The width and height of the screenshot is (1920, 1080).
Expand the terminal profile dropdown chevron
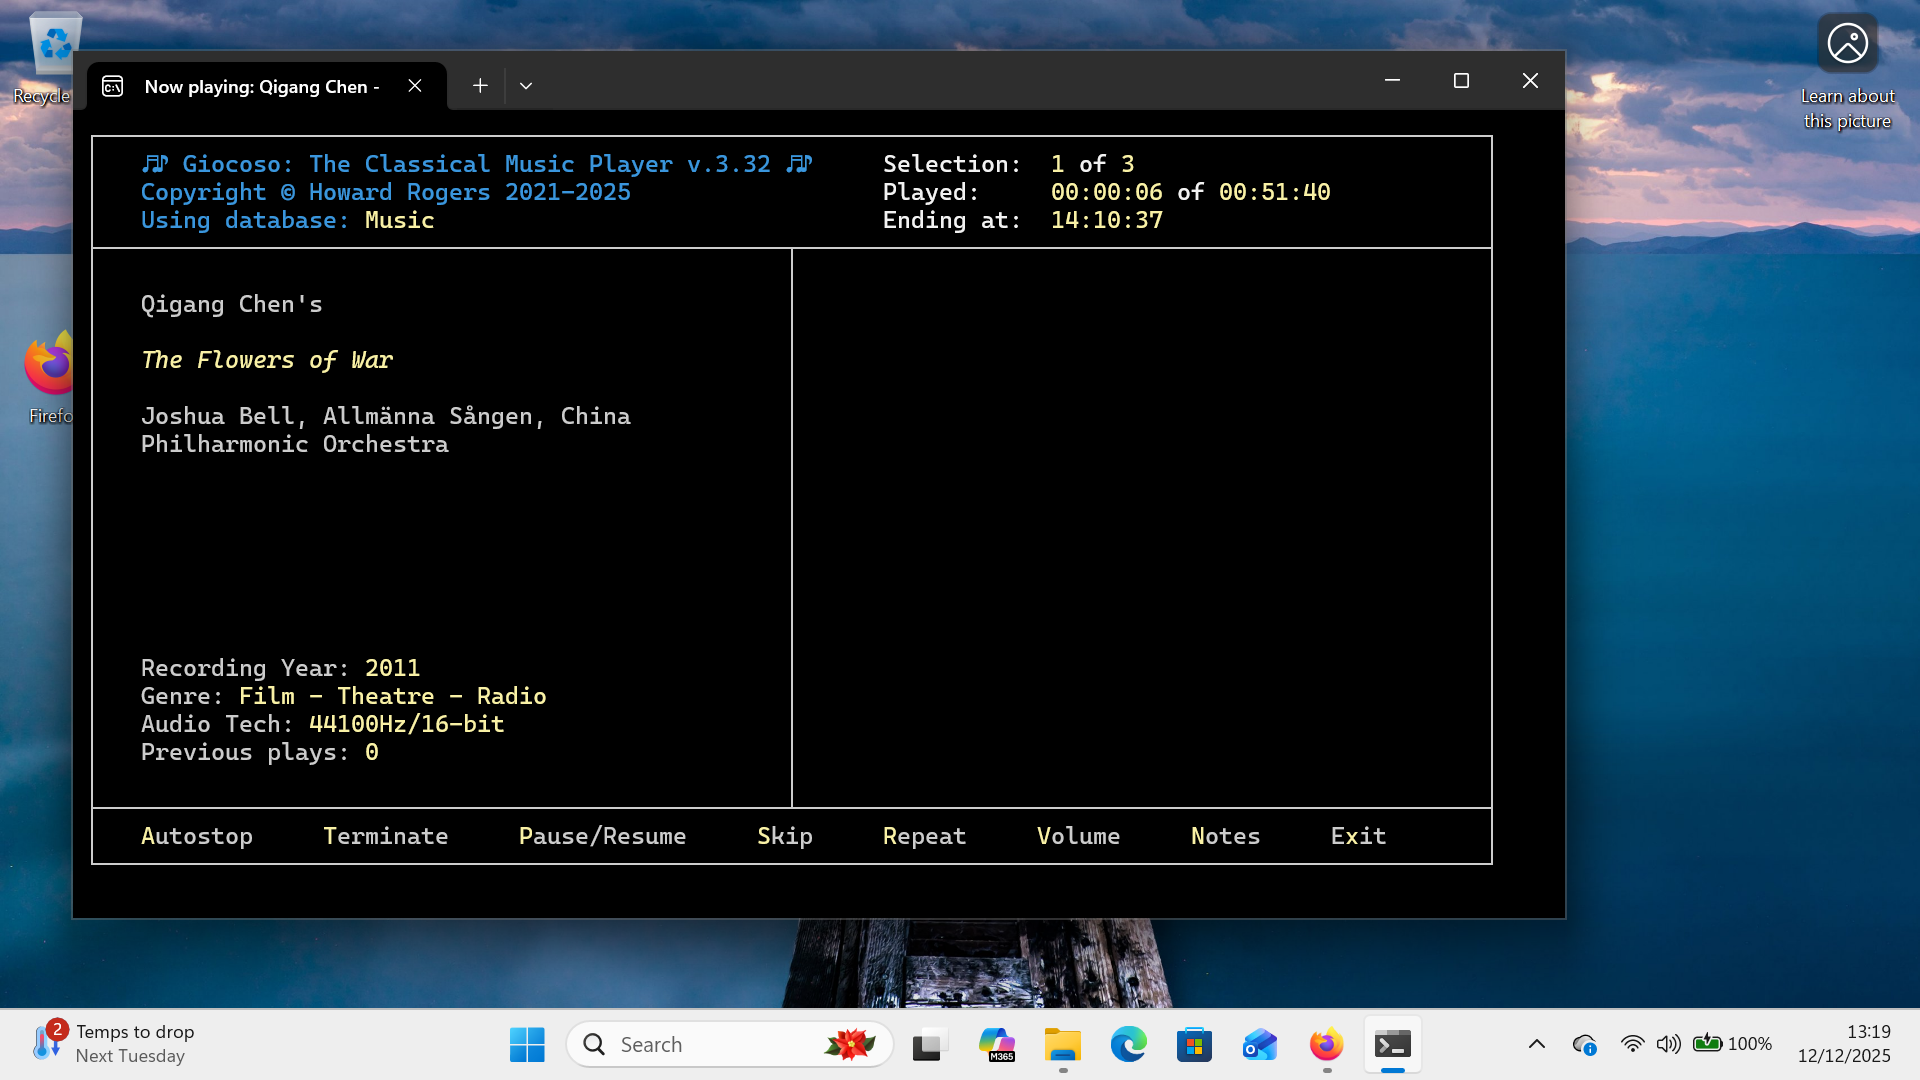click(526, 86)
